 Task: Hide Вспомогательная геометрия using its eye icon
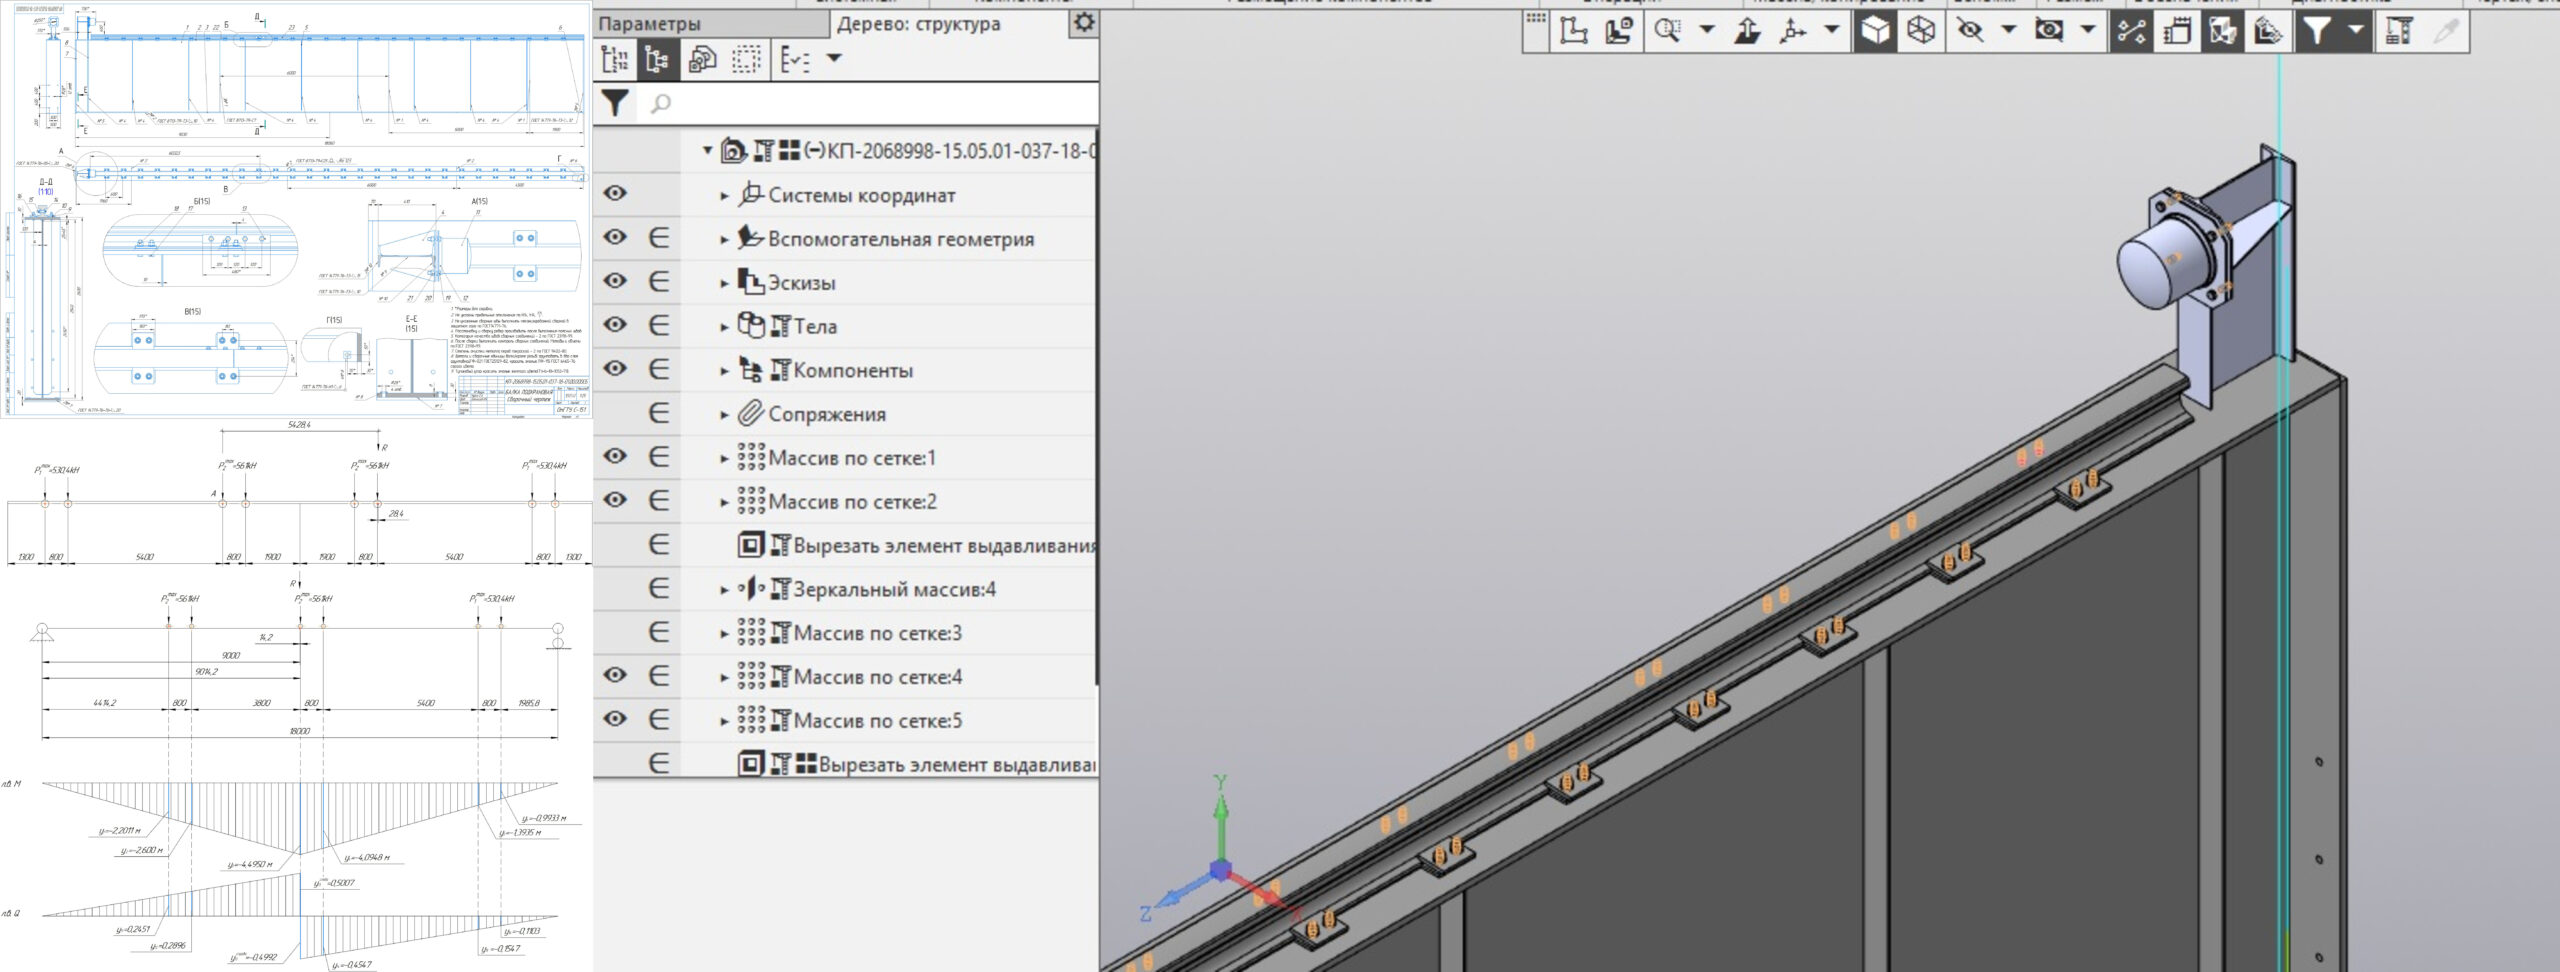click(x=615, y=237)
